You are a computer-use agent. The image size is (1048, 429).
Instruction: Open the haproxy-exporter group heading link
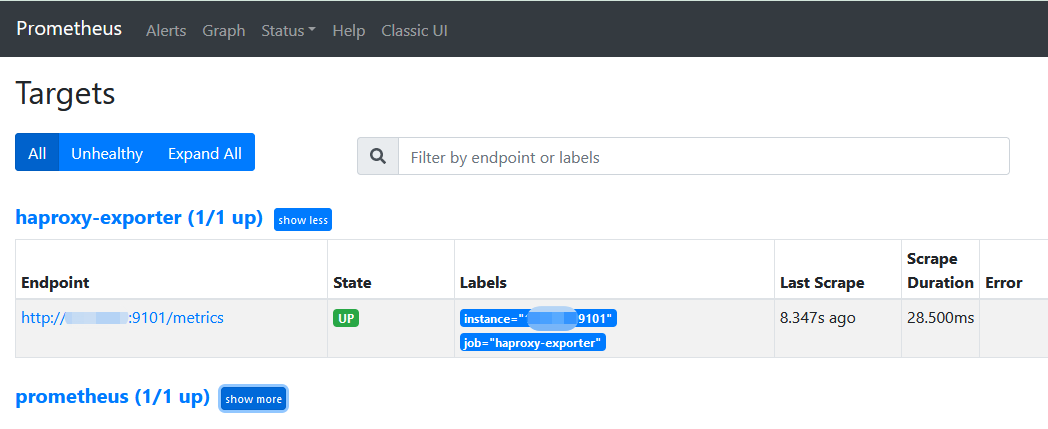coord(139,218)
